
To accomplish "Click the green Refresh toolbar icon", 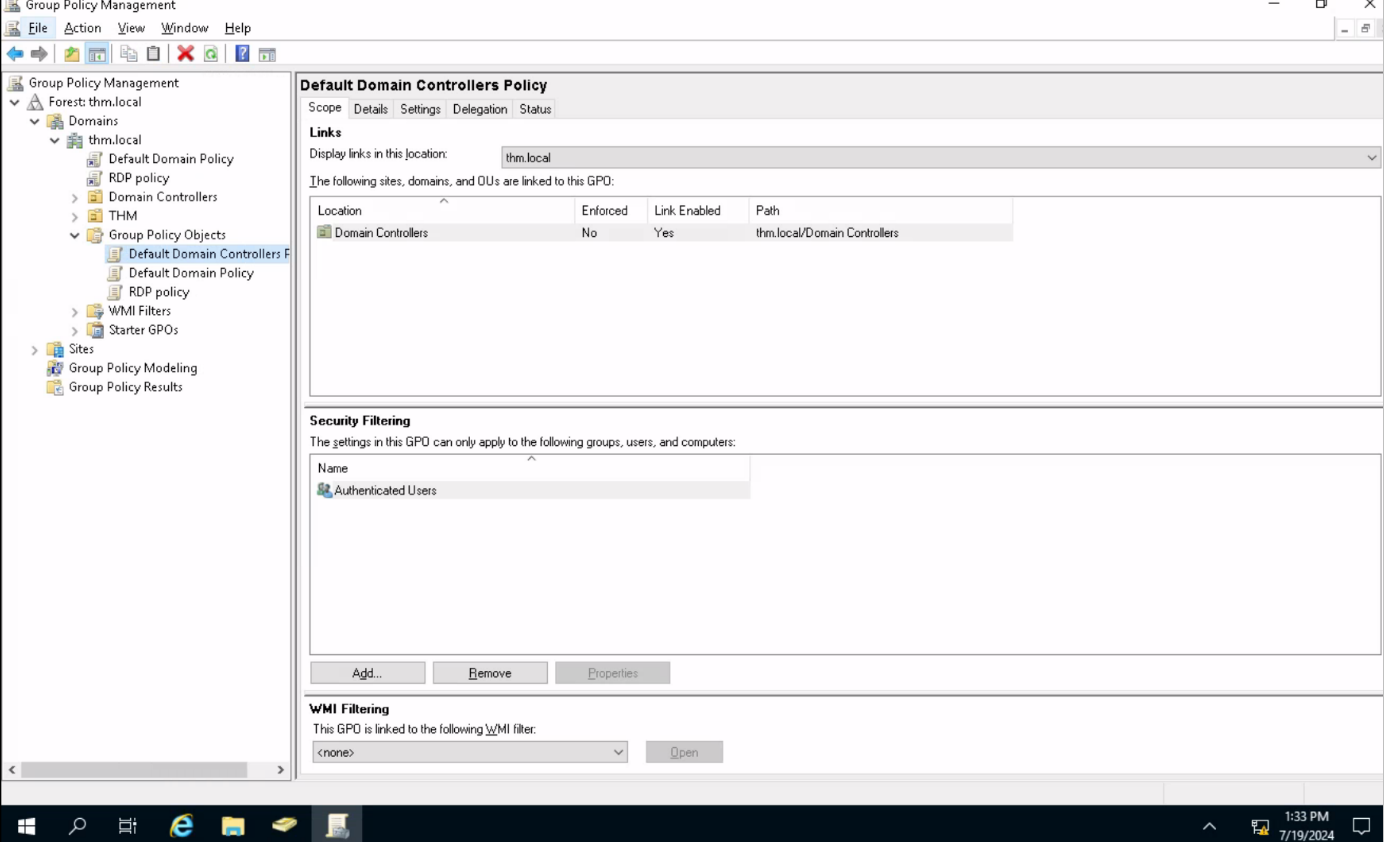I will tap(210, 54).
